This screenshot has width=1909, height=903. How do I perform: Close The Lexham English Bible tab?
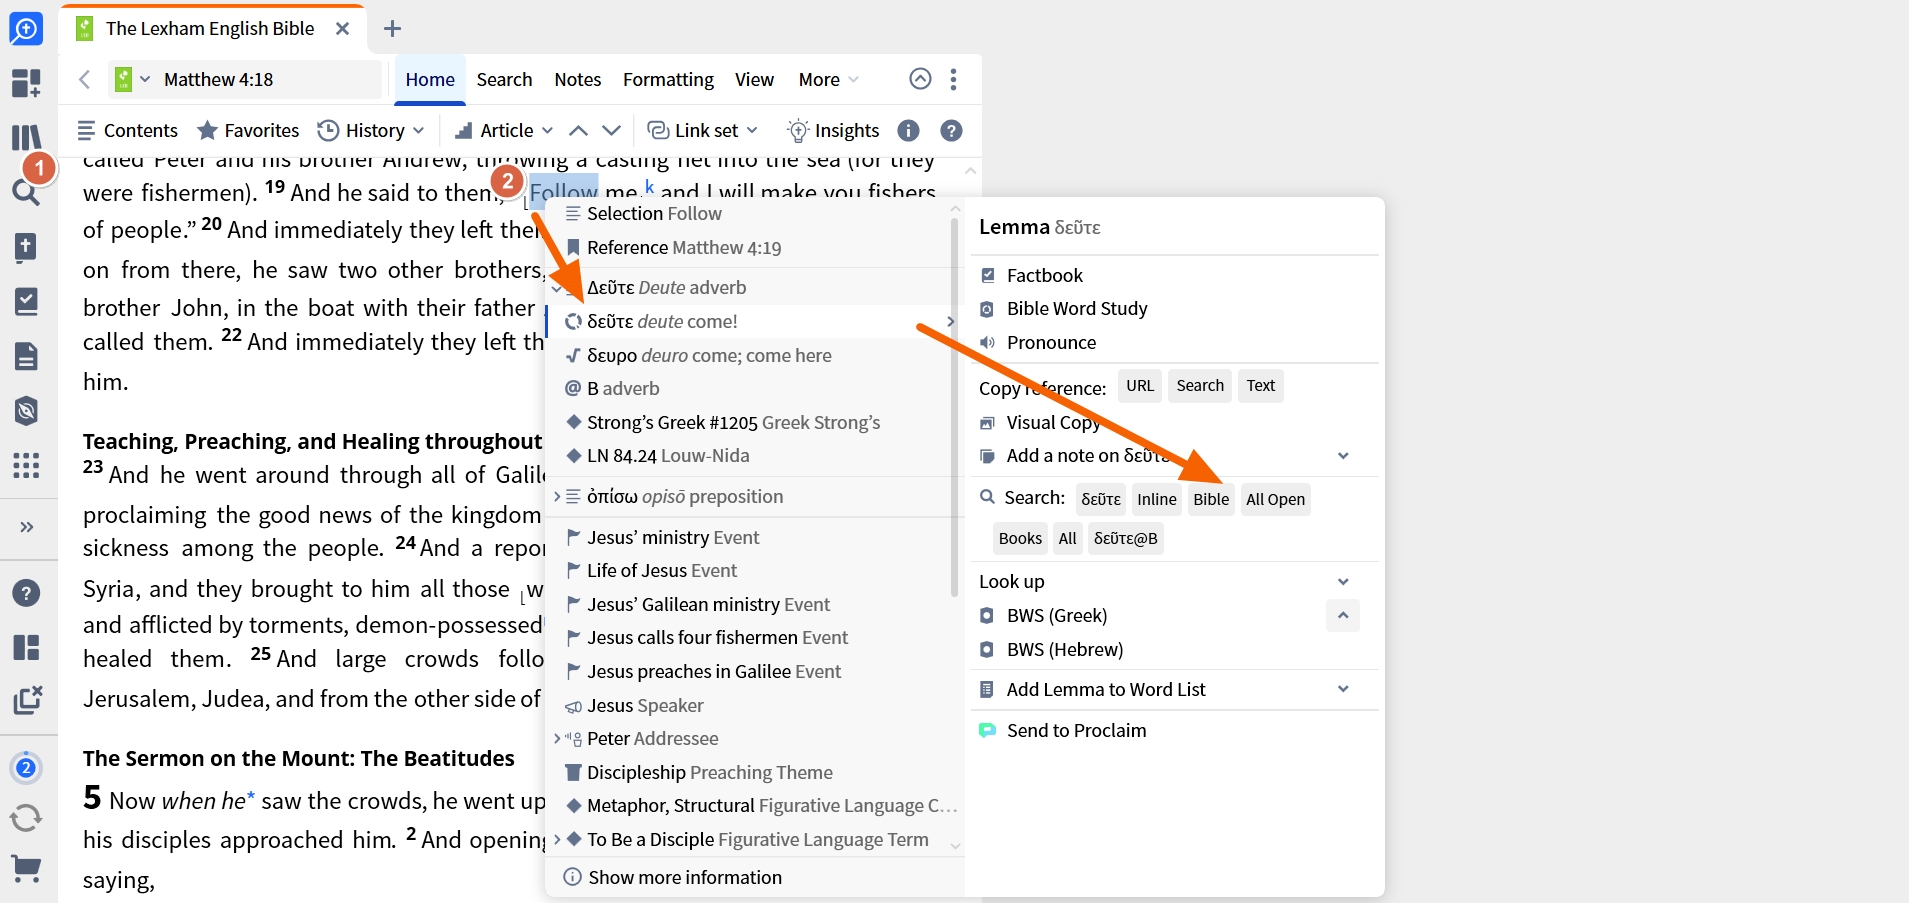tap(342, 29)
